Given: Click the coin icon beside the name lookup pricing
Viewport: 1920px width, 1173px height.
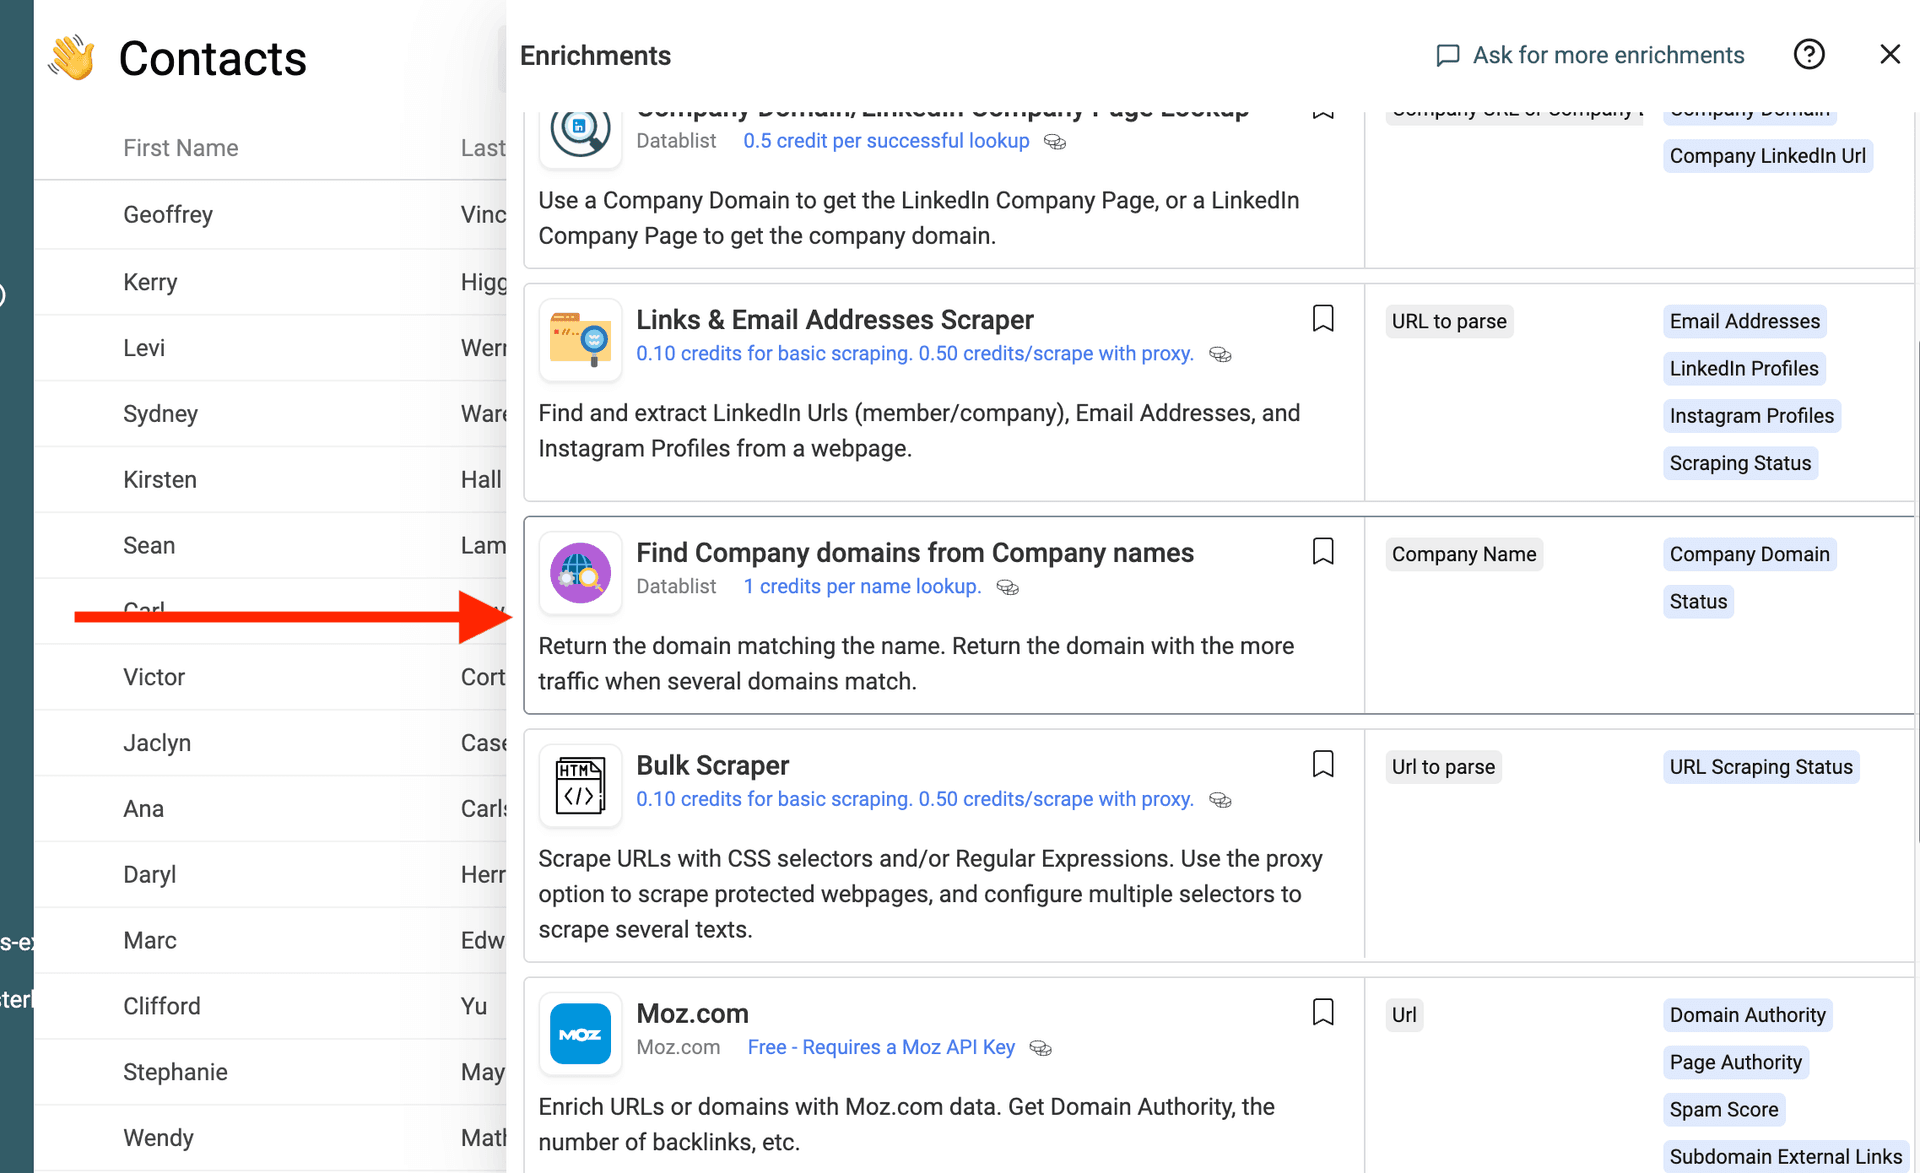Looking at the screenshot, I should [1007, 588].
